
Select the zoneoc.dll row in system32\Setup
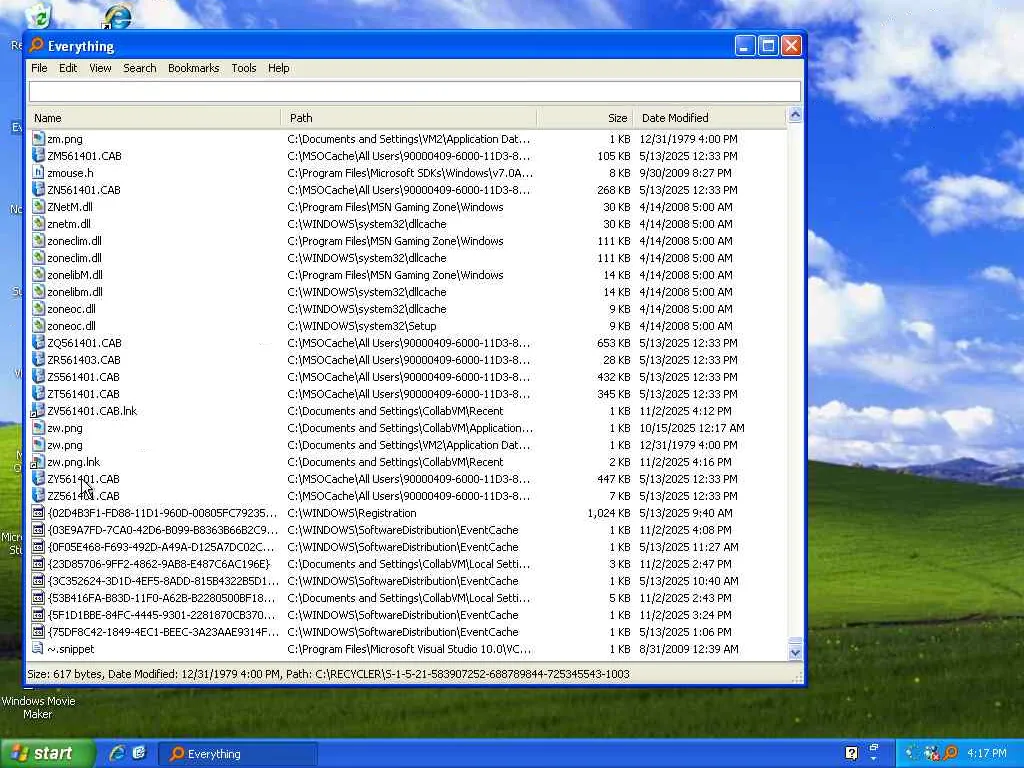(408, 326)
